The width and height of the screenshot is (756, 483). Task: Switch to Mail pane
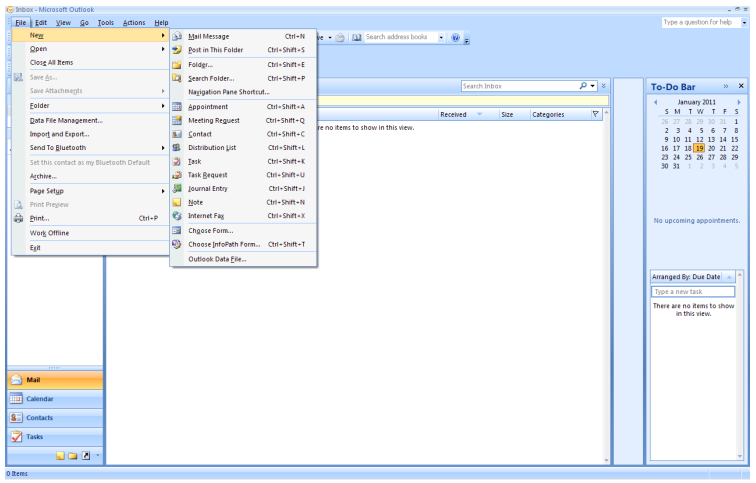tap(55, 380)
